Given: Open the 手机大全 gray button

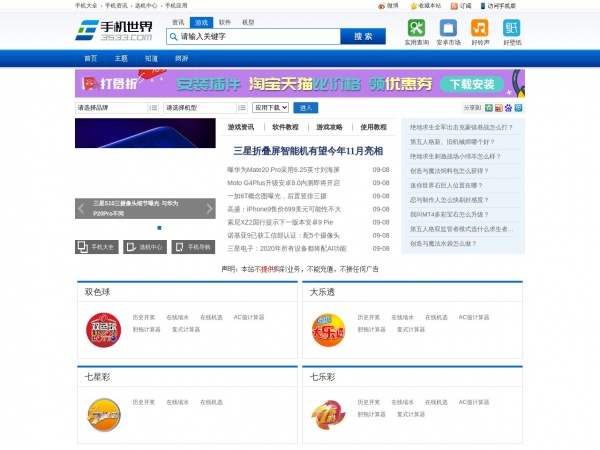Looking at the screenshot, I should tap(97, 247).
